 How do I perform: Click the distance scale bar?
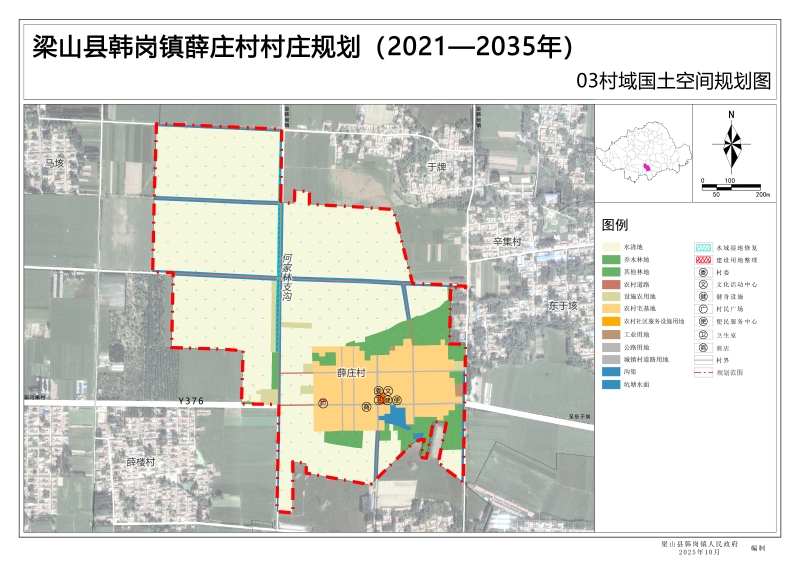click(734, 186)
